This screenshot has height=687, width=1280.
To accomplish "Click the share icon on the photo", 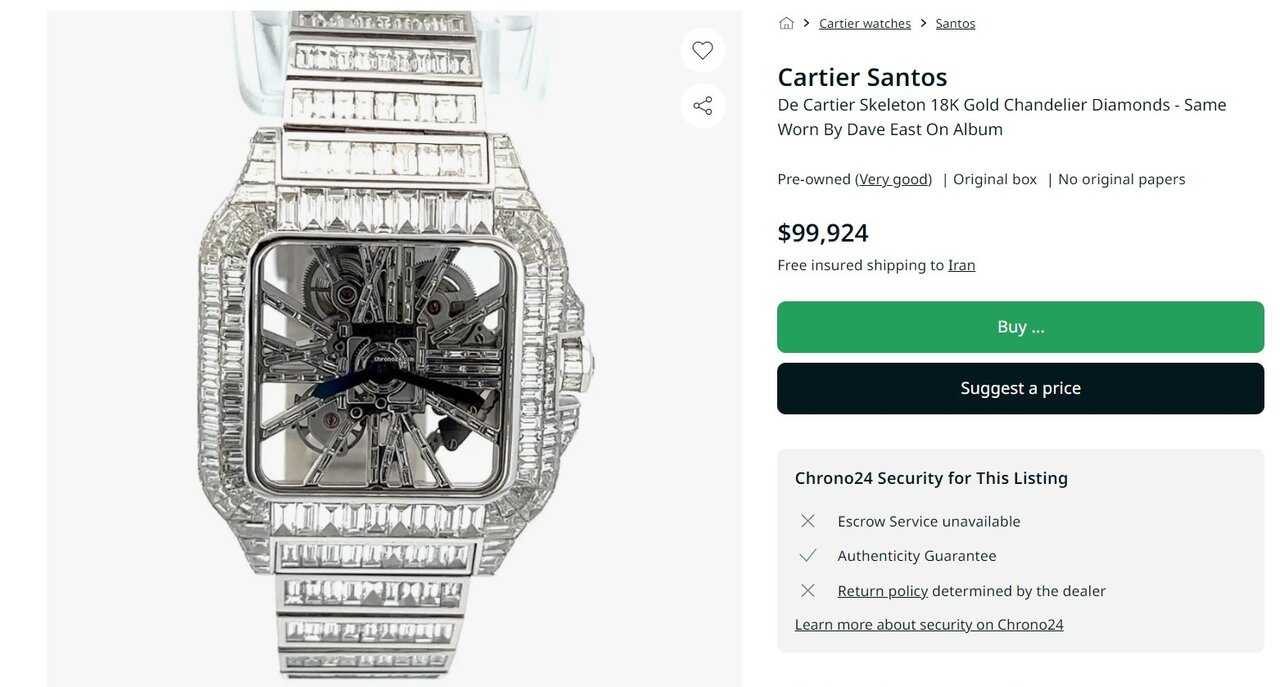I will [x=703, y=106].
